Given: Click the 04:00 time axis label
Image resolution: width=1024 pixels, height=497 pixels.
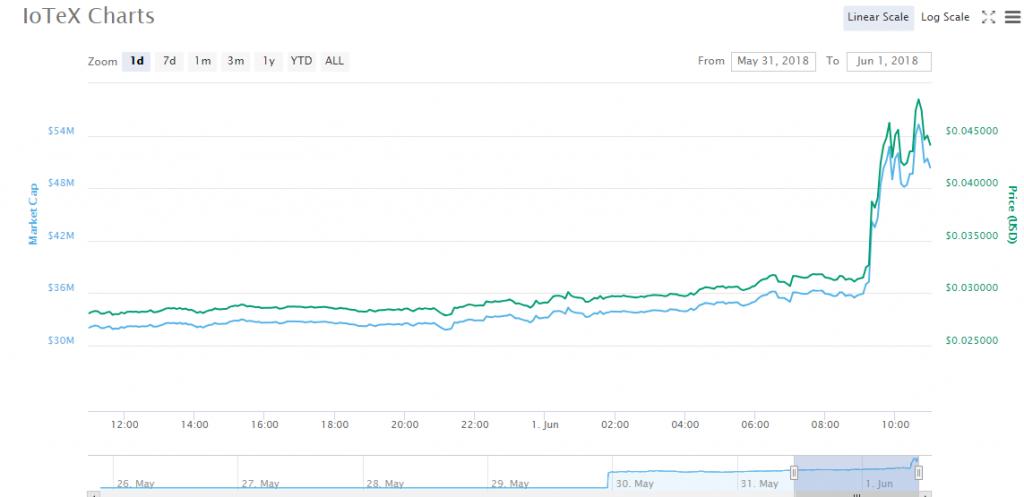Looking at the screenshot, I should coord(685,425).
